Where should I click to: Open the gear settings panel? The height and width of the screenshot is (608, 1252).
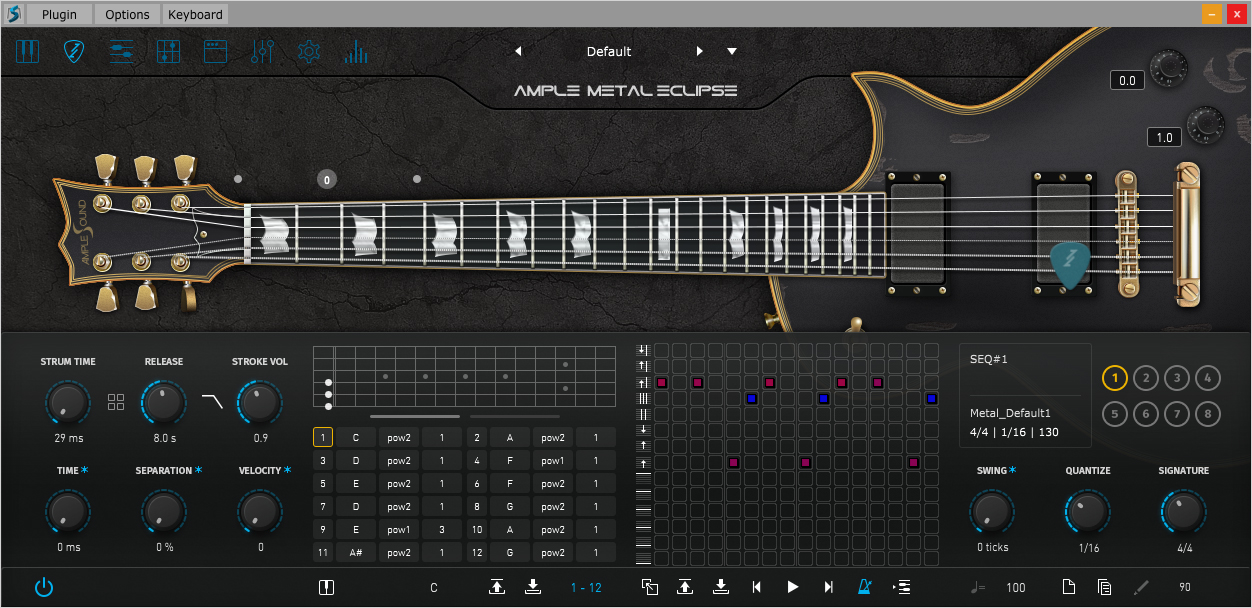pyautogui.click(x=309, y=51)
